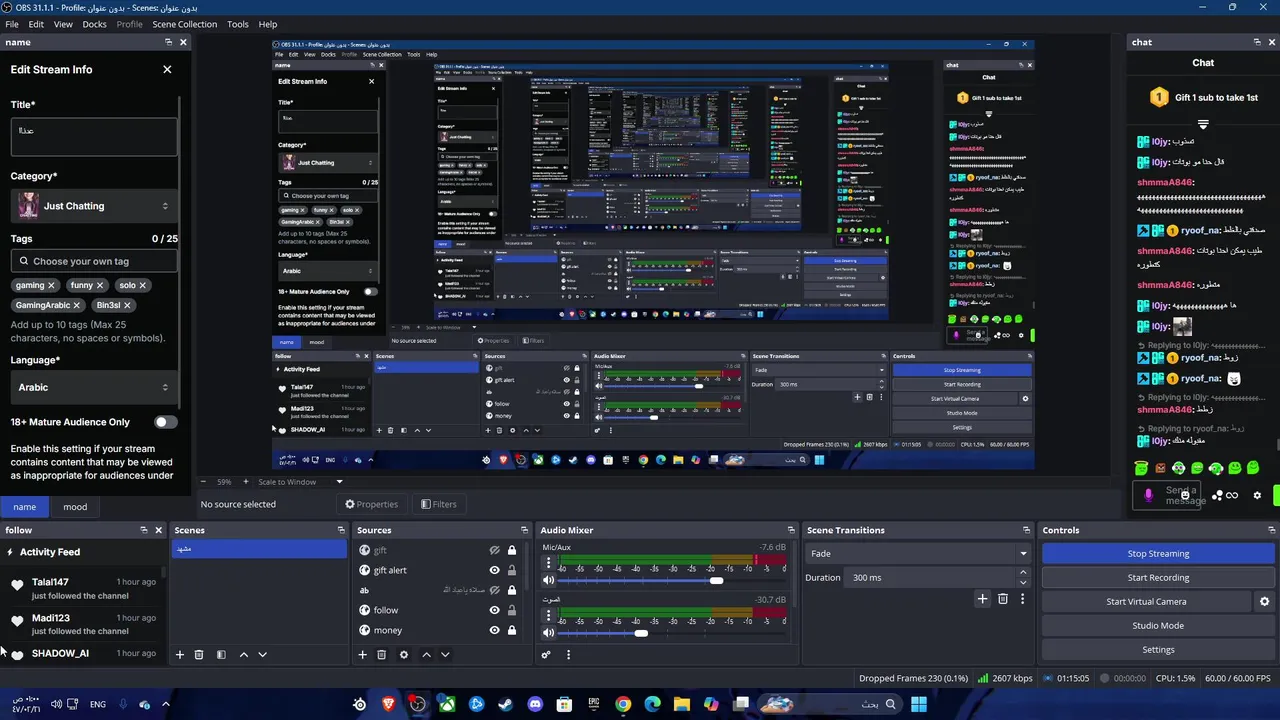1280x720 pixels.
Task: Open the Language Arabic dropdown
Action: pyautogui.click(x=94, y=387)
